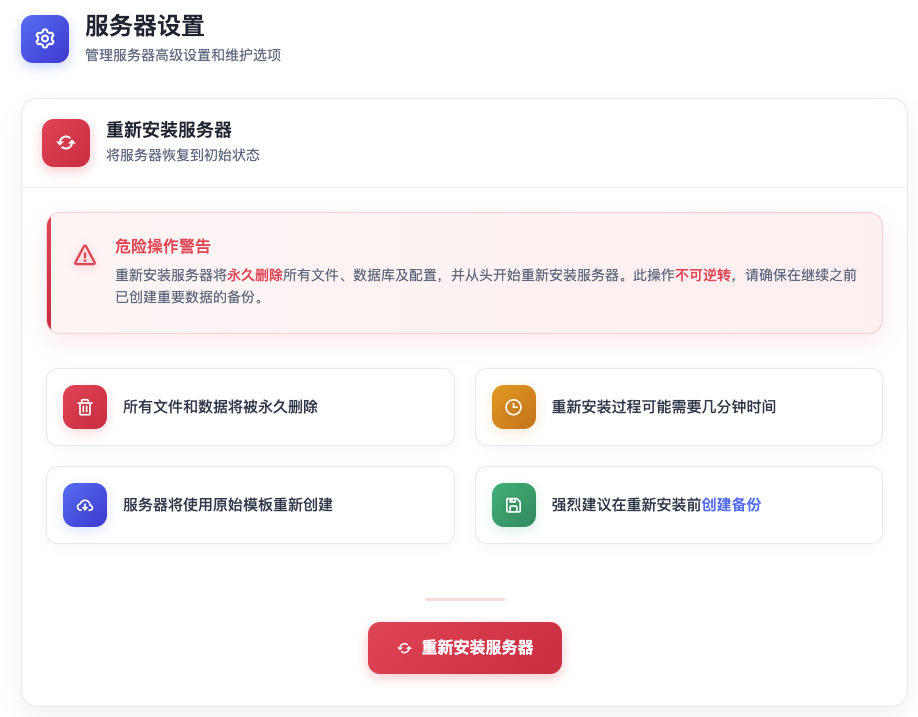Click the blue cloud download icon
The height and width of the screenshot is (717, 918).
pos(85,505)
